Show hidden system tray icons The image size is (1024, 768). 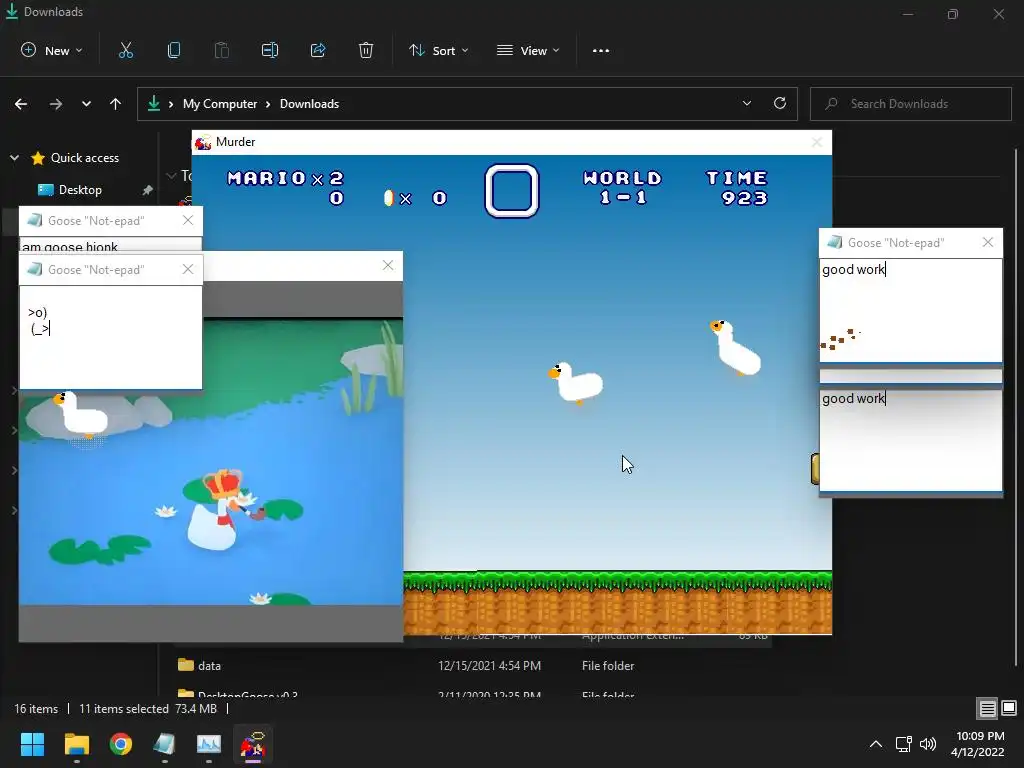pyautogui.click(x=876, y=744)
